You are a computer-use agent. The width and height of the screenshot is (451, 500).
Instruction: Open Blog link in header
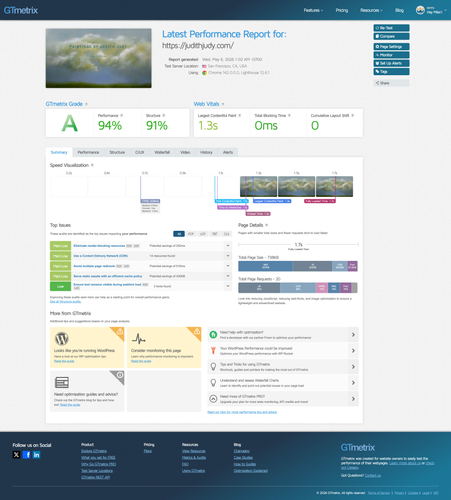pos(399,10)
